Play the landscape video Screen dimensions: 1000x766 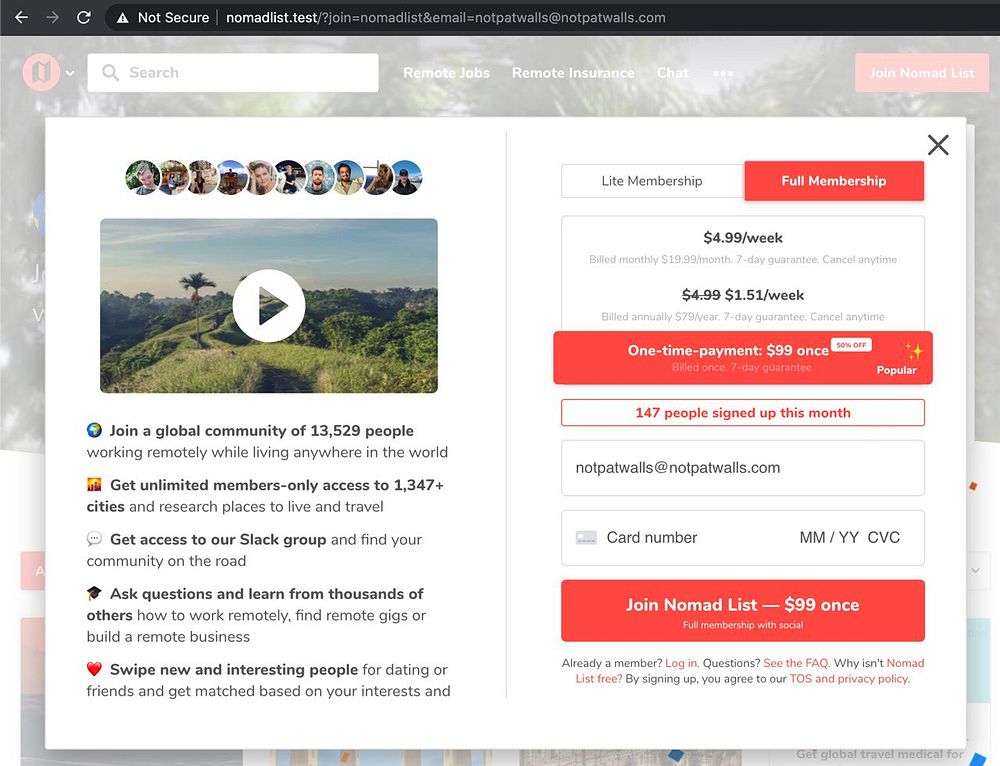(268, 306)
